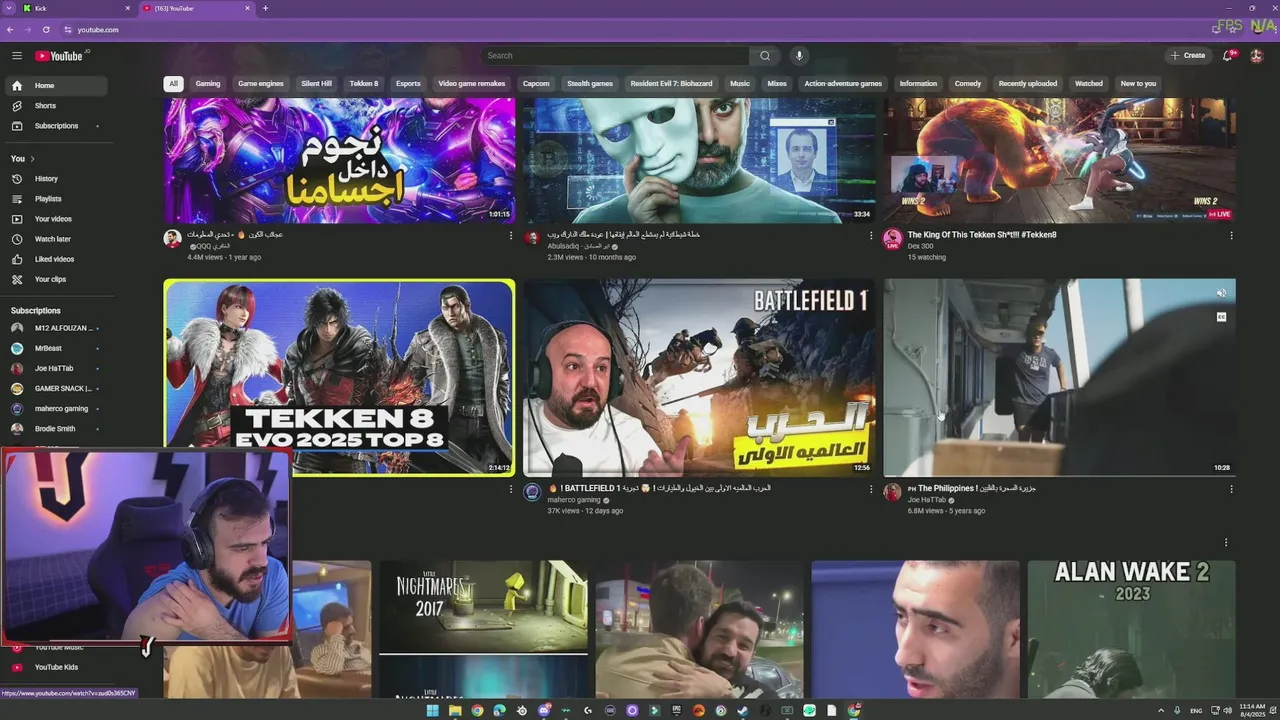1280x720 pixels.
Task: Click the search input field
Action: click(615, 56)
